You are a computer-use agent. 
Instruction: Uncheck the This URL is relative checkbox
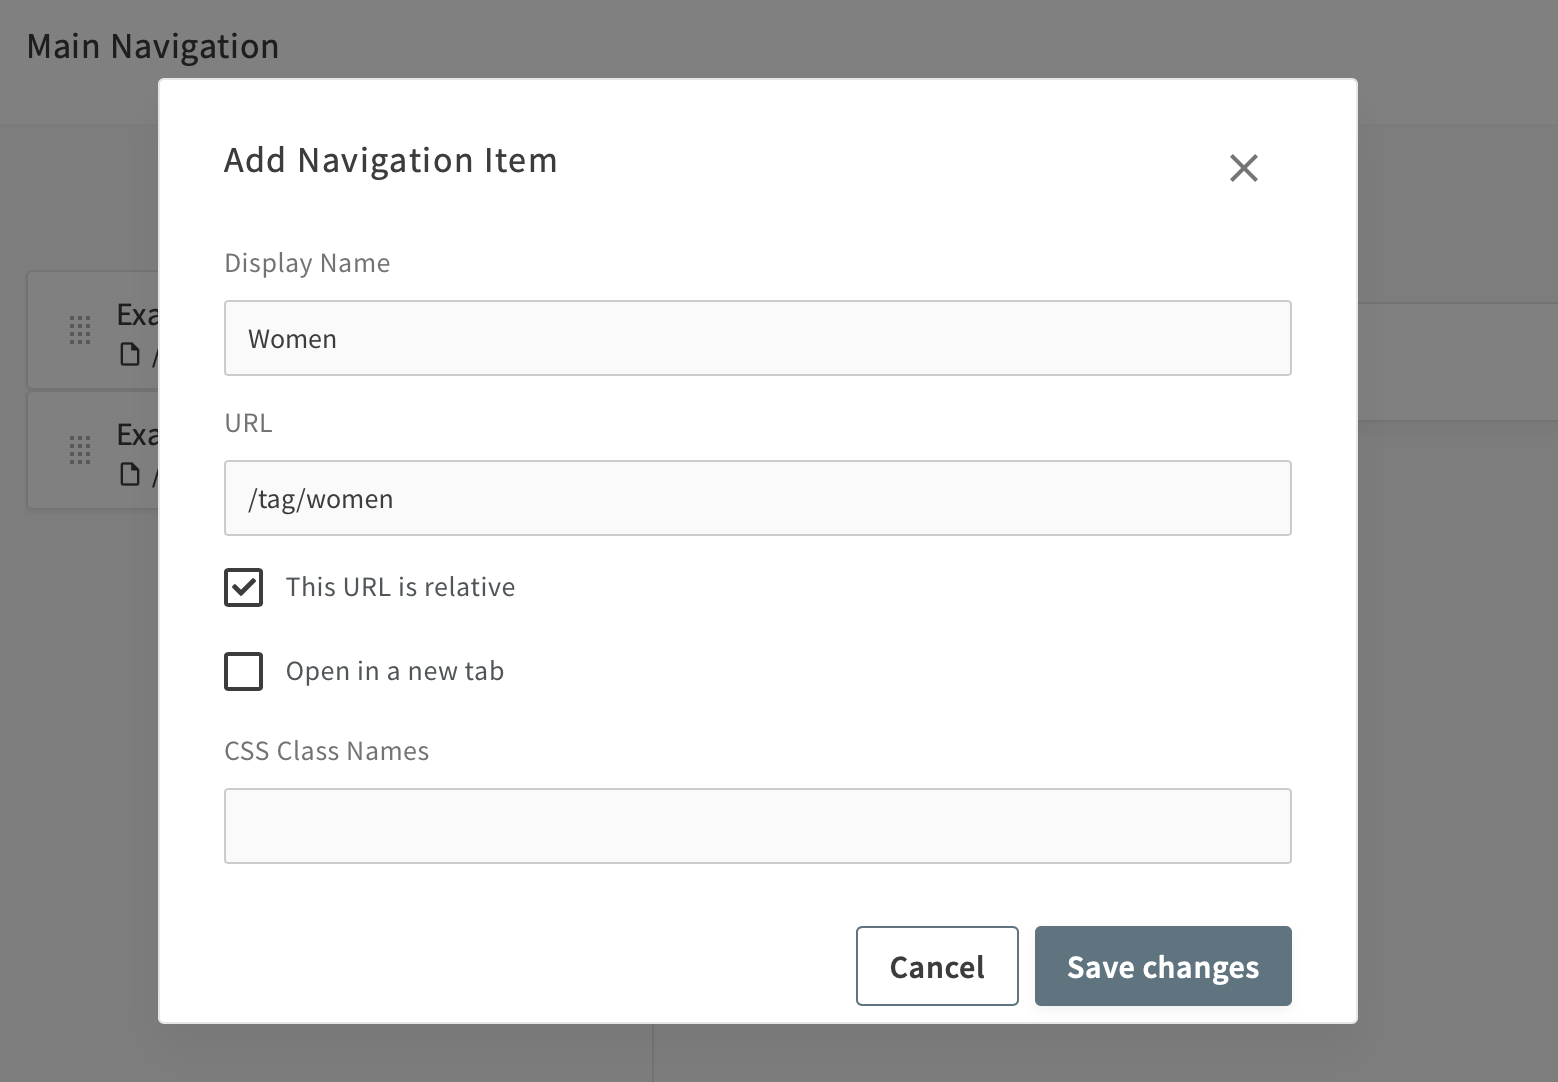point(243,587)
